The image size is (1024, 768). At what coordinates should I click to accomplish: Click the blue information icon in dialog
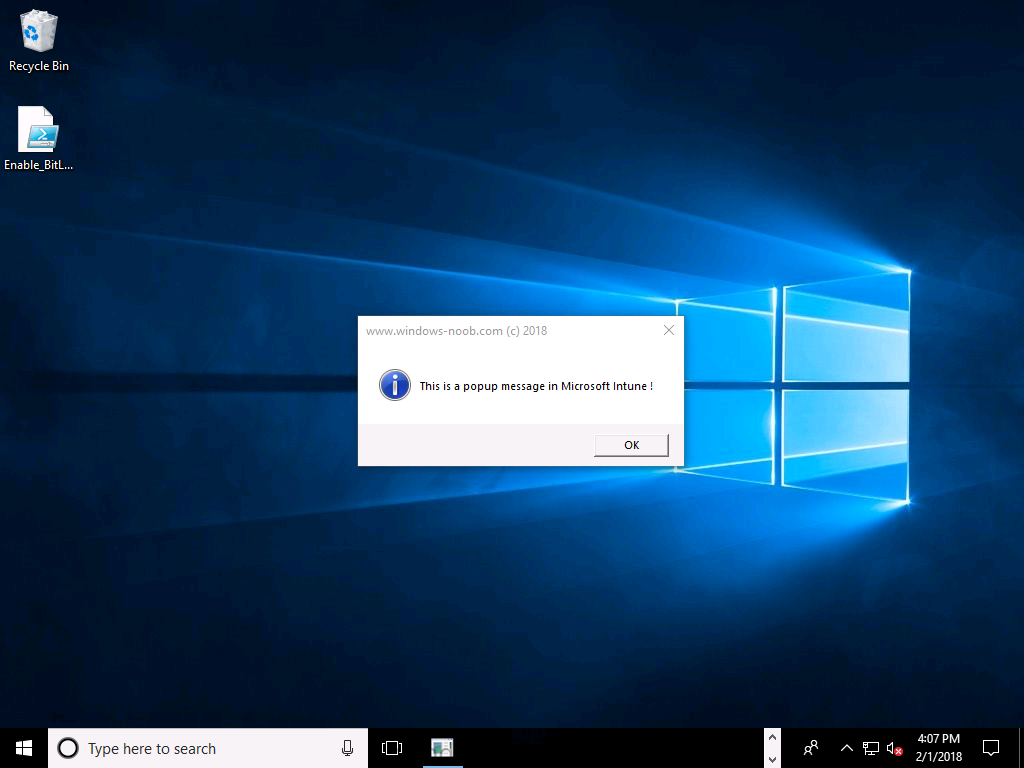coord(395,385)
